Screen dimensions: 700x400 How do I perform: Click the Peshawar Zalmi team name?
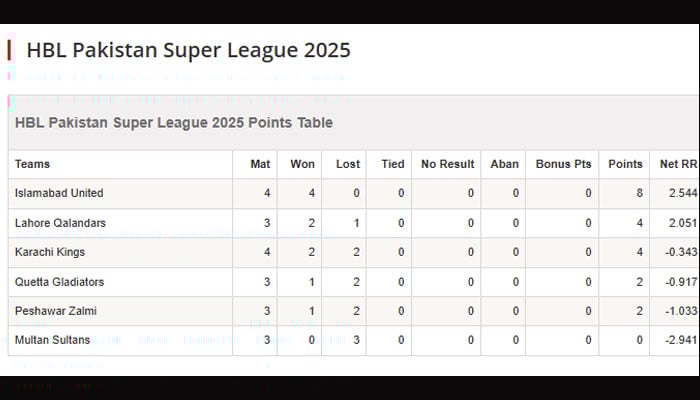pyautogui.click(x=55, y=311)
